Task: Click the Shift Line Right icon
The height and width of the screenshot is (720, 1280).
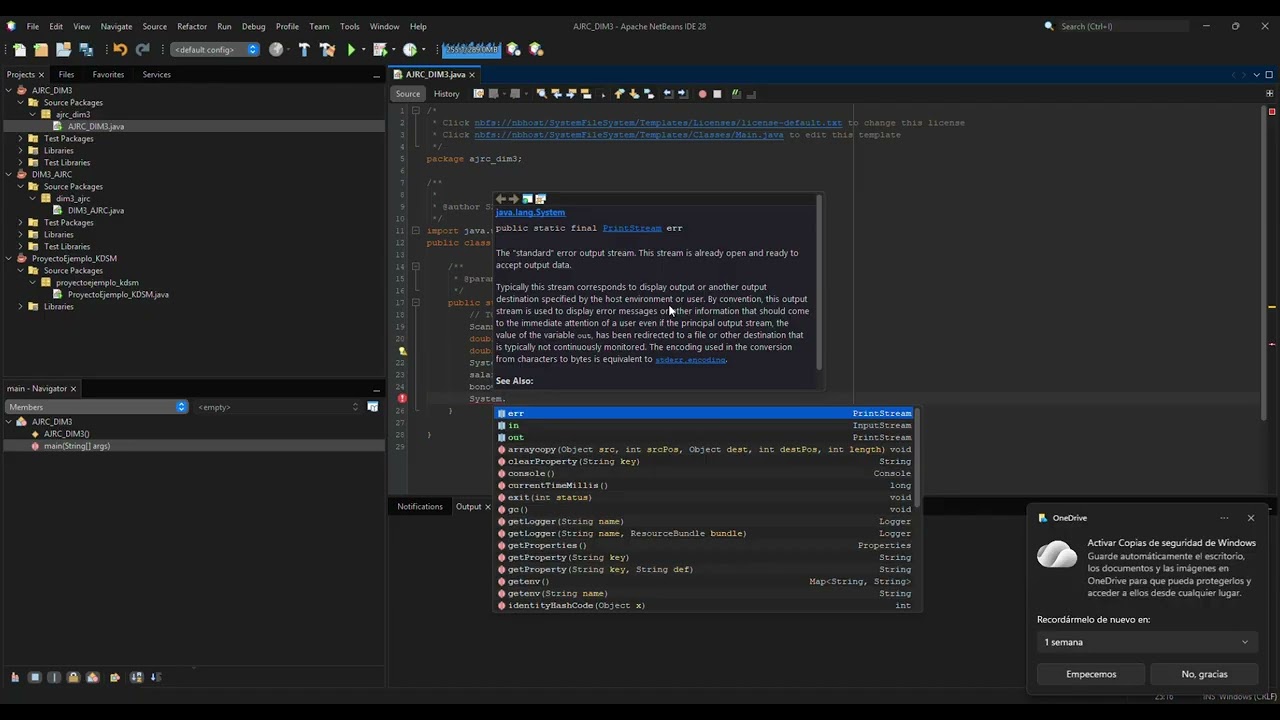Action: (683, 94)
